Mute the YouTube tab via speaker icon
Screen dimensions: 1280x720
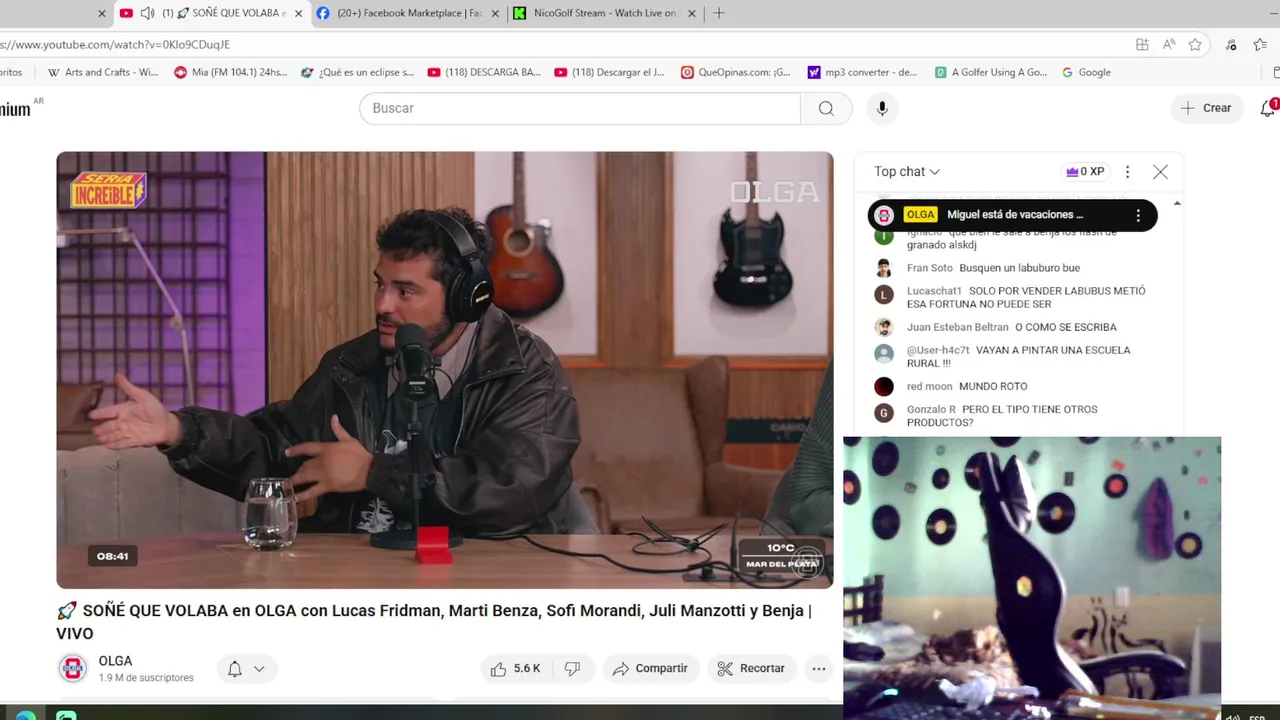pos(147,13)
